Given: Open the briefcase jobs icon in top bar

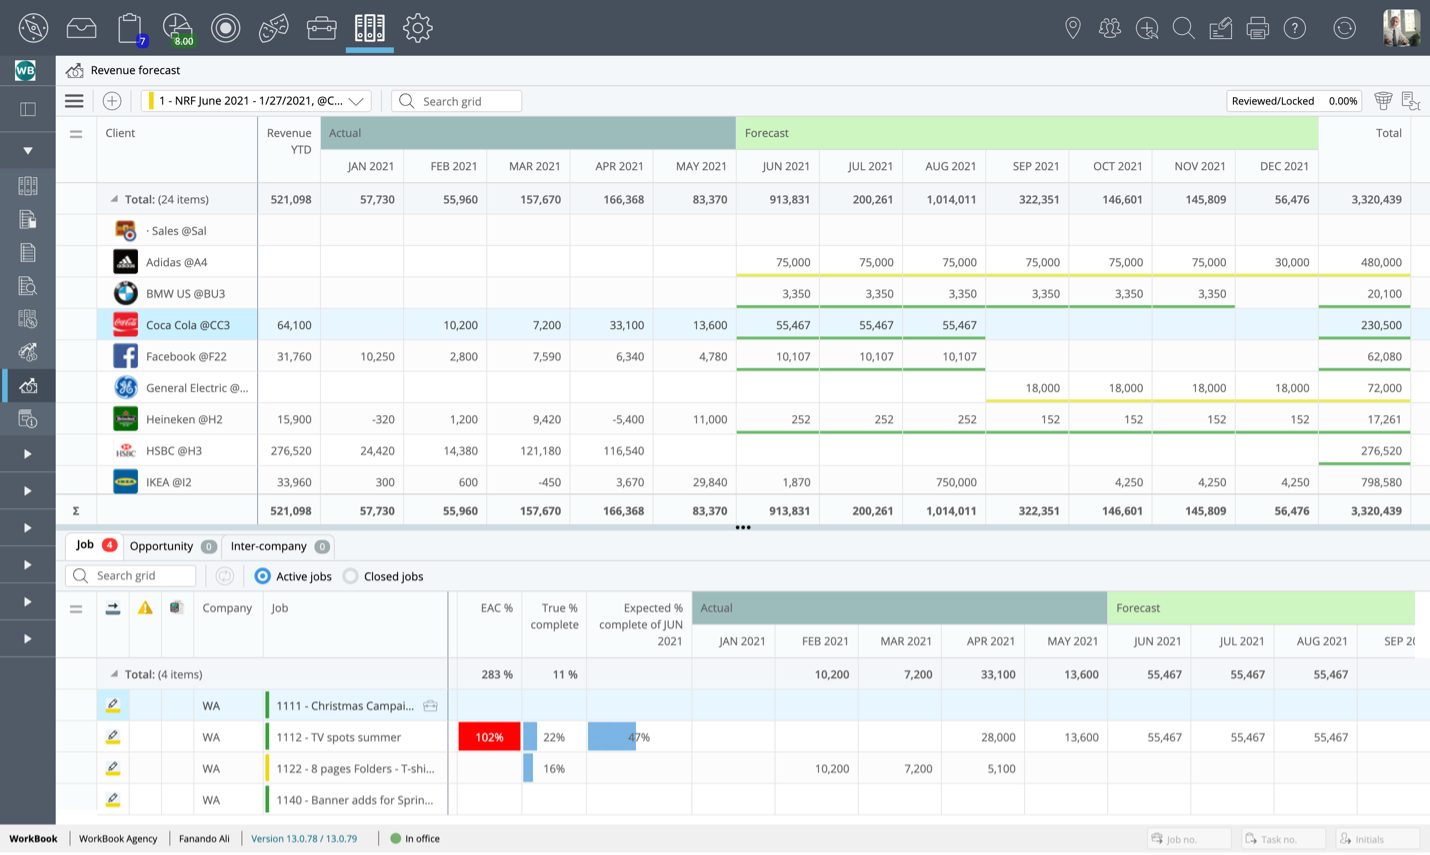Looking at the screenshot, I should pyautogui.click(x=321, y=28).
